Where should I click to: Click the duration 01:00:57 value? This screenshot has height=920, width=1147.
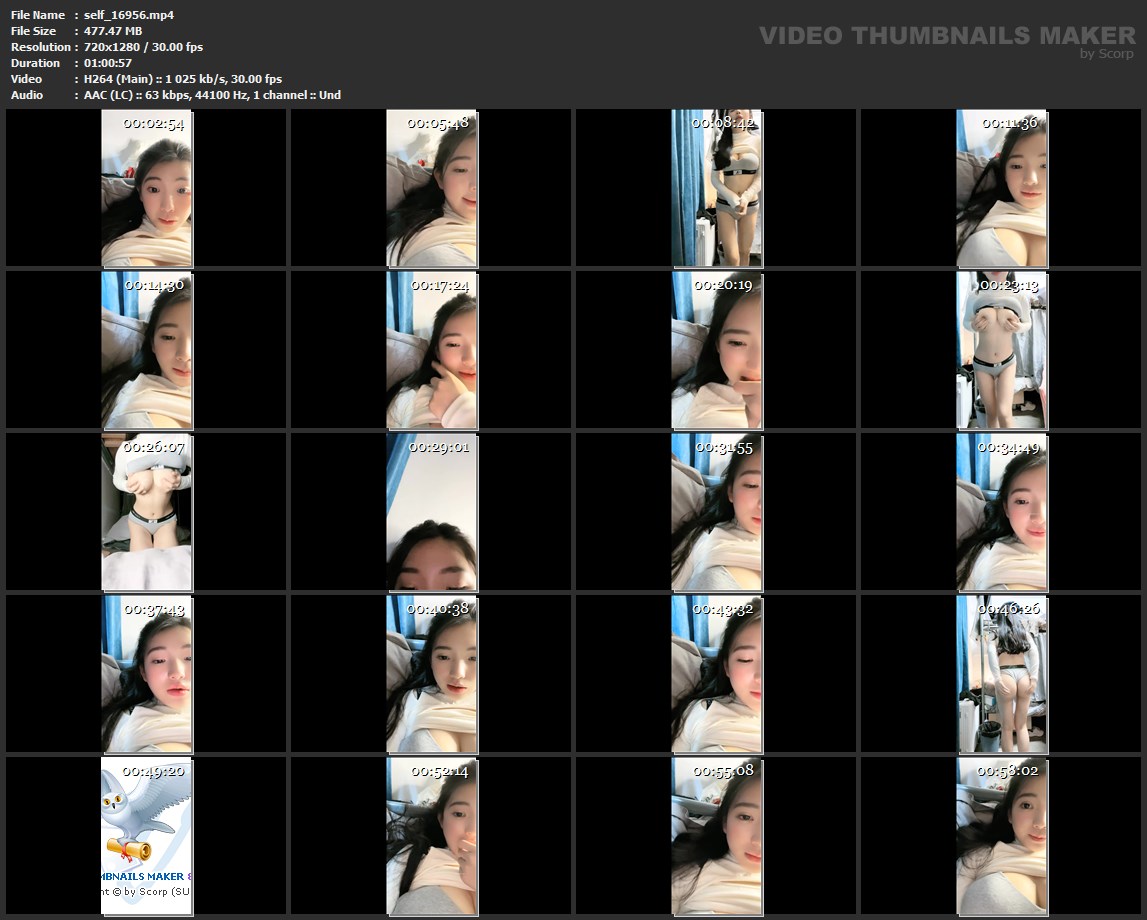tap(107, 63)
